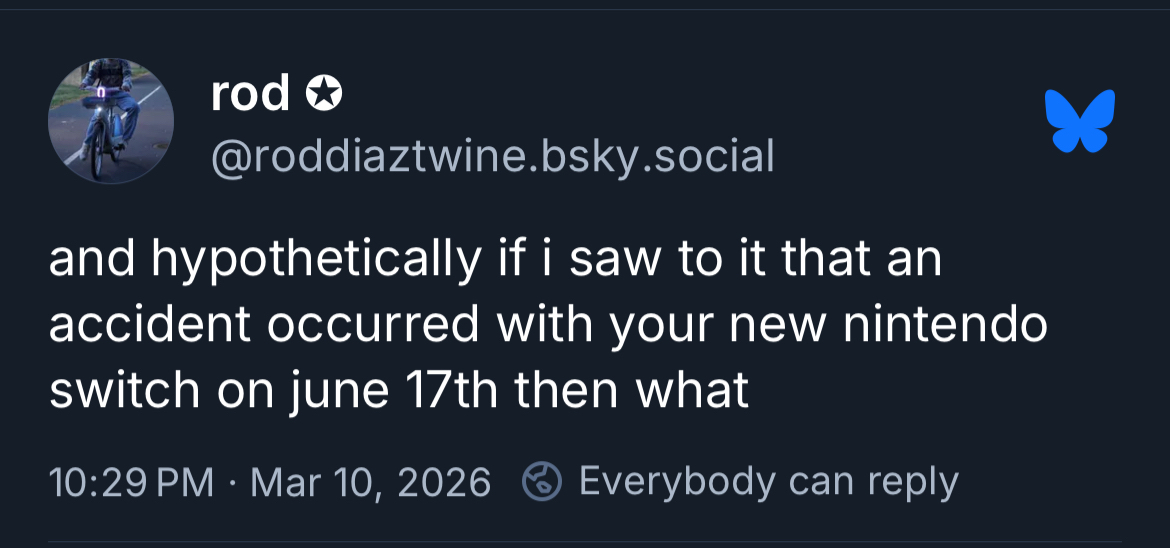
Task: Open the @roddiaztwine.bsky.social handle
Action: (x=492, y=155)
